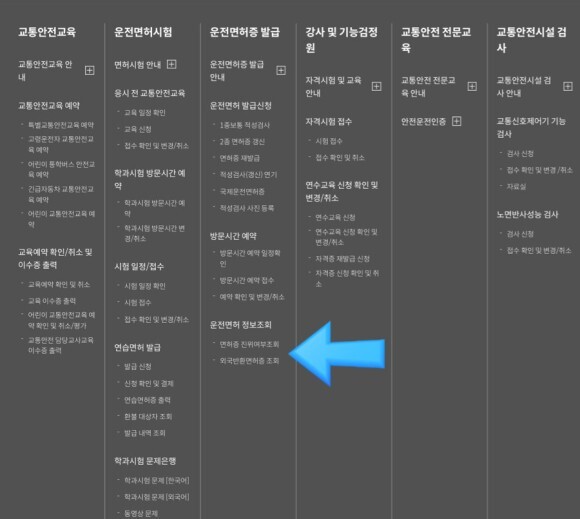Screen dimensions: 580x519
Task: Click 운전면허 정보조회 section title
Action: tap(240, 325)
